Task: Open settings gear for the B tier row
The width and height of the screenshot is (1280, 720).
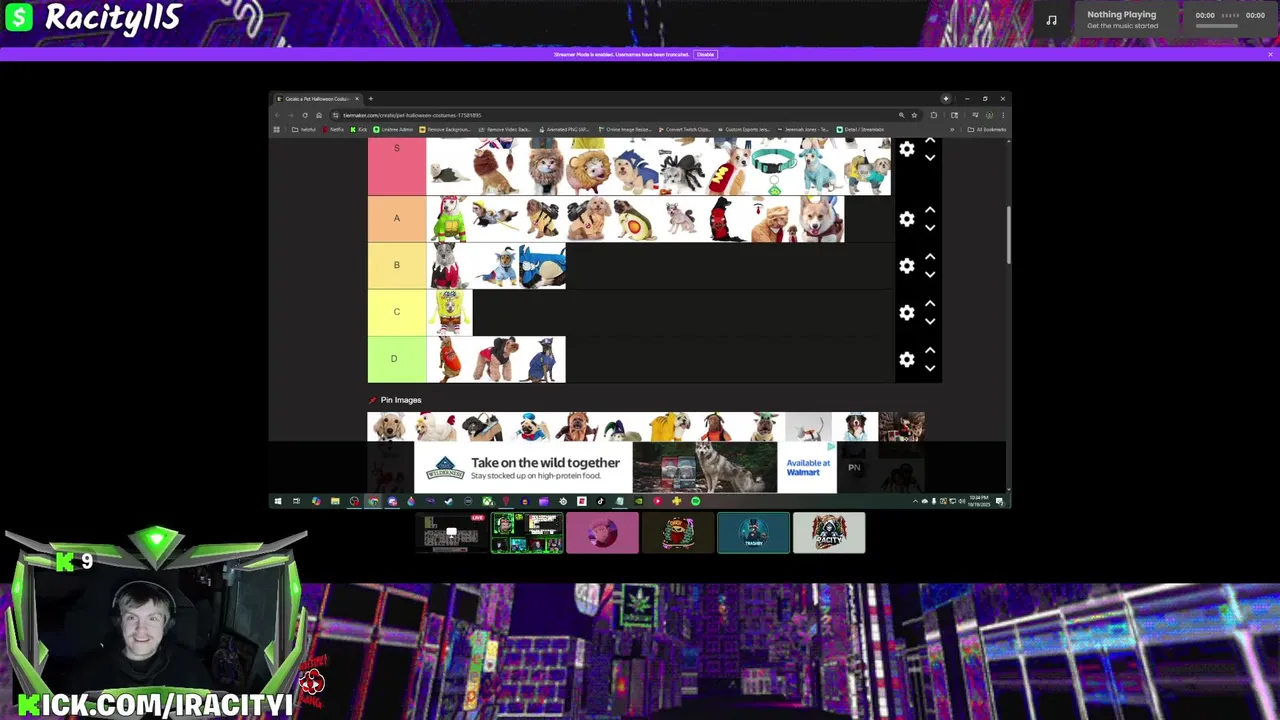Action: click(x=906, y=266)
